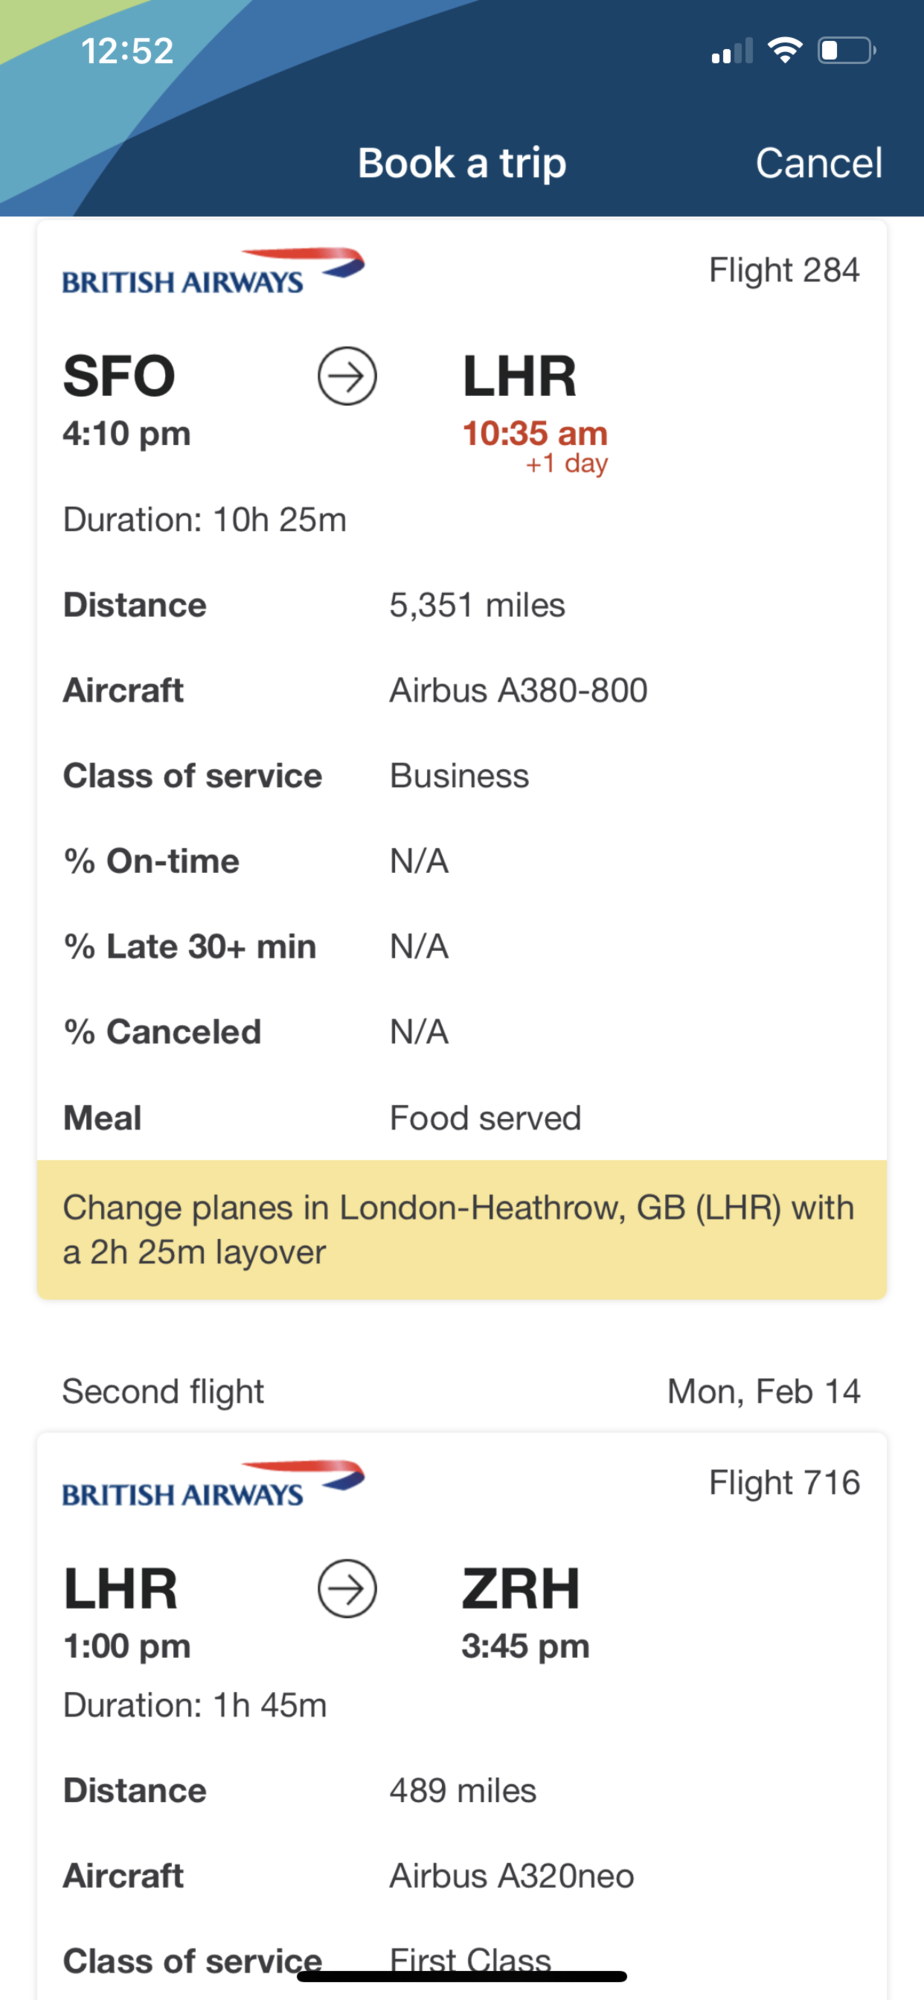Tap the home indicator bar at bottom
Viewport: 924px width, 2000px height.
pyautogui.click(x=462, y=1976)
